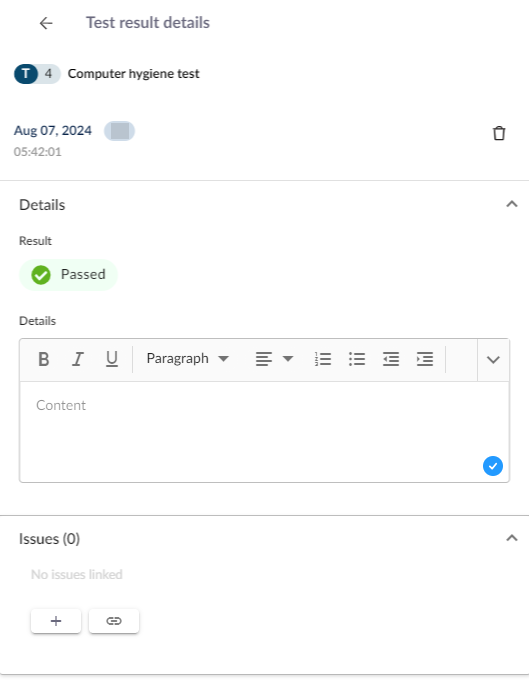This screenshot has width=529, height=691.
Task: Confirm content with blue checkmark button
Action: click(x=493, y=466)
